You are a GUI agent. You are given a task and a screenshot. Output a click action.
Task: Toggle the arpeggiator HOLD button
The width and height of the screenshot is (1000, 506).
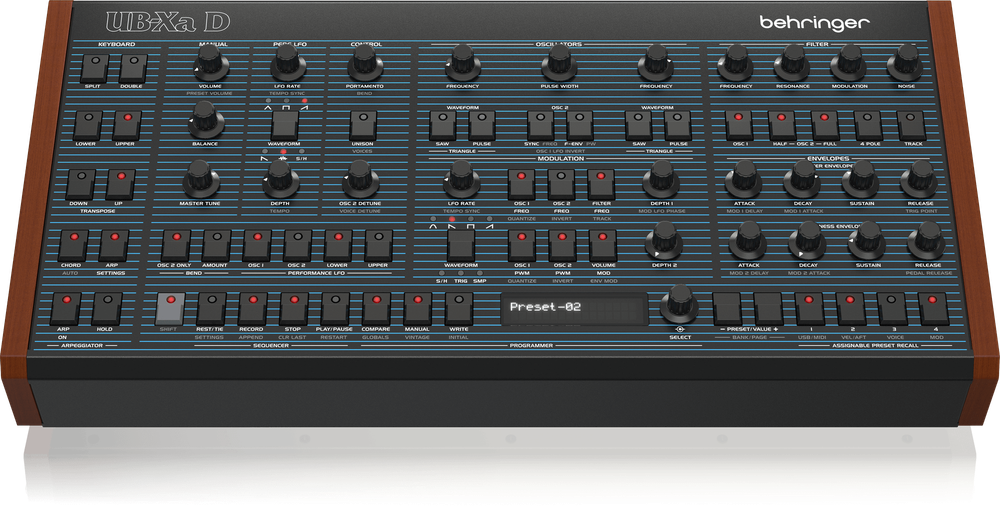[x=107, y=308]
